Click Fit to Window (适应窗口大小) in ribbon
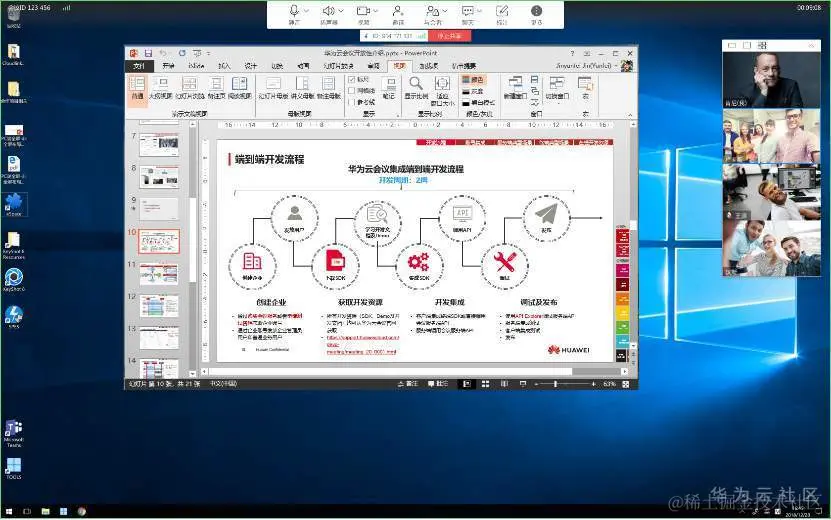 click(443, 90)
